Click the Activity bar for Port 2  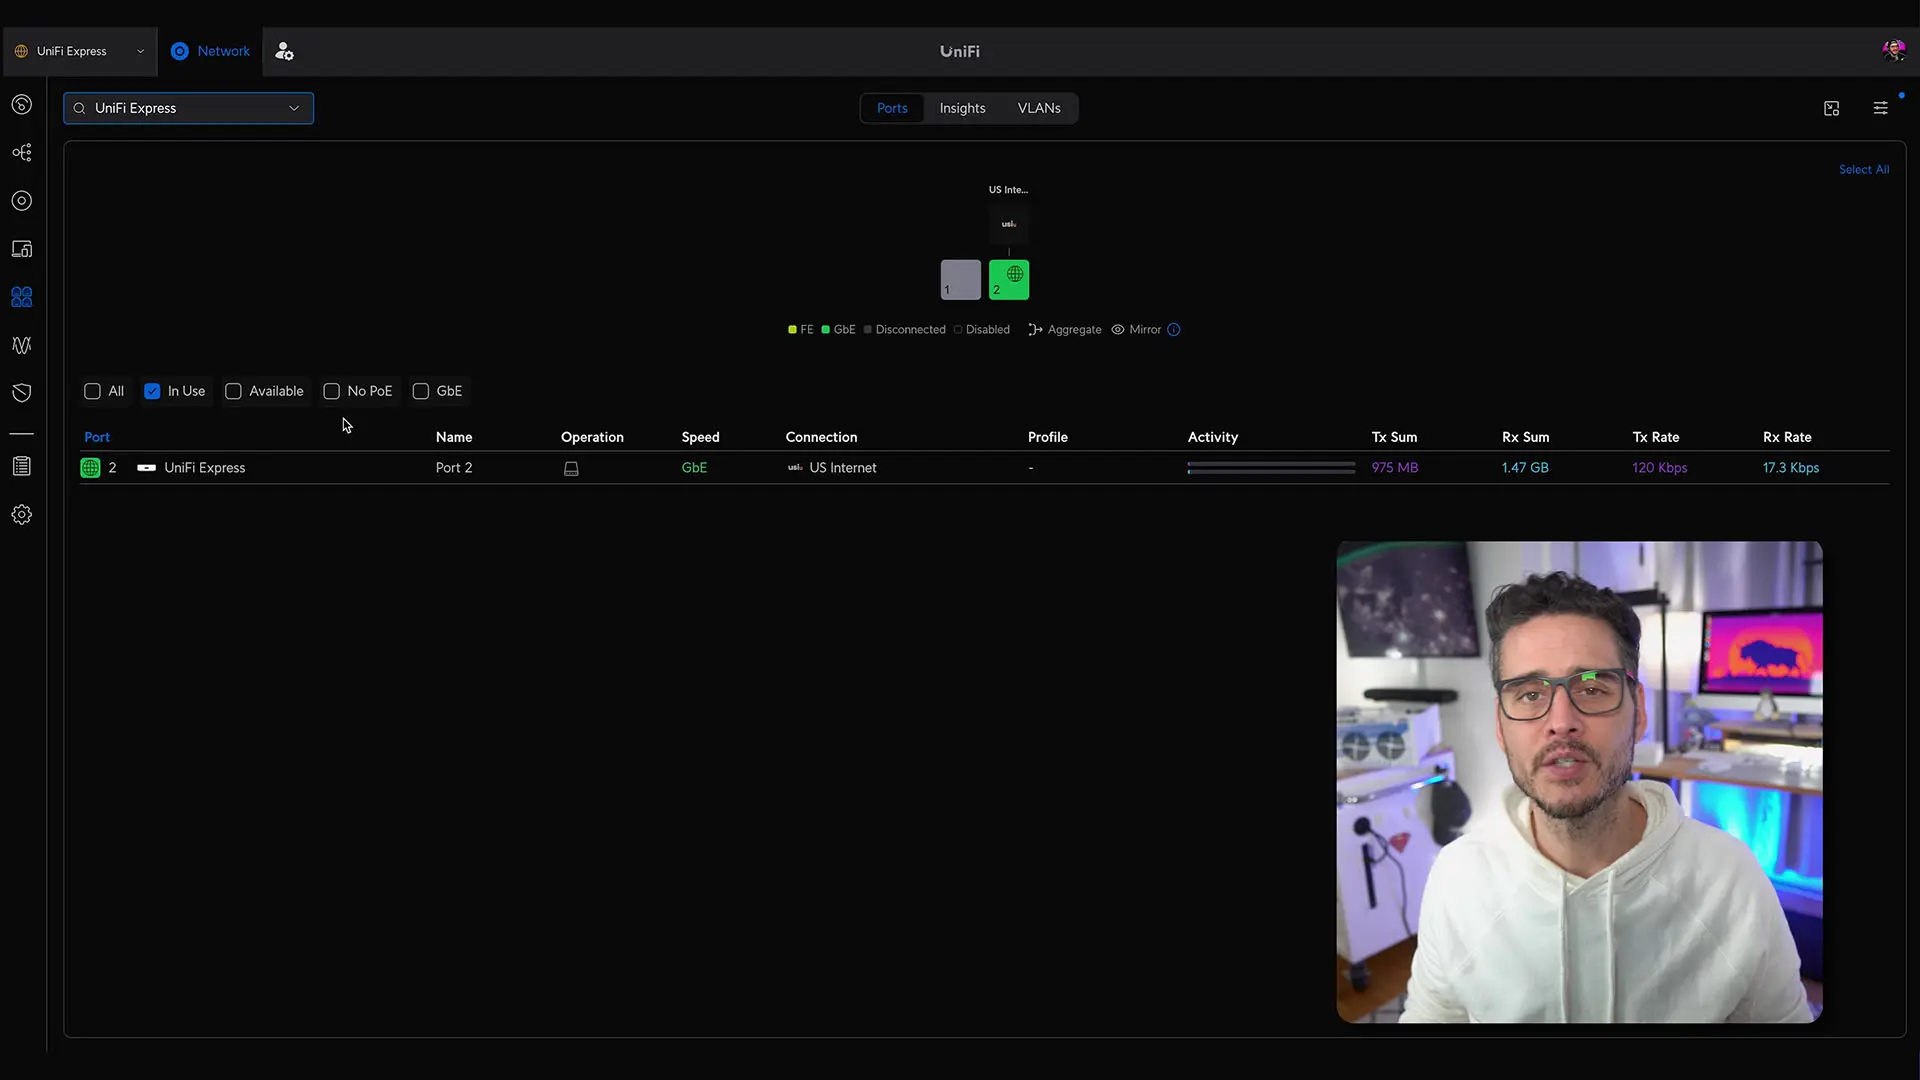[x=1271, y=468]
